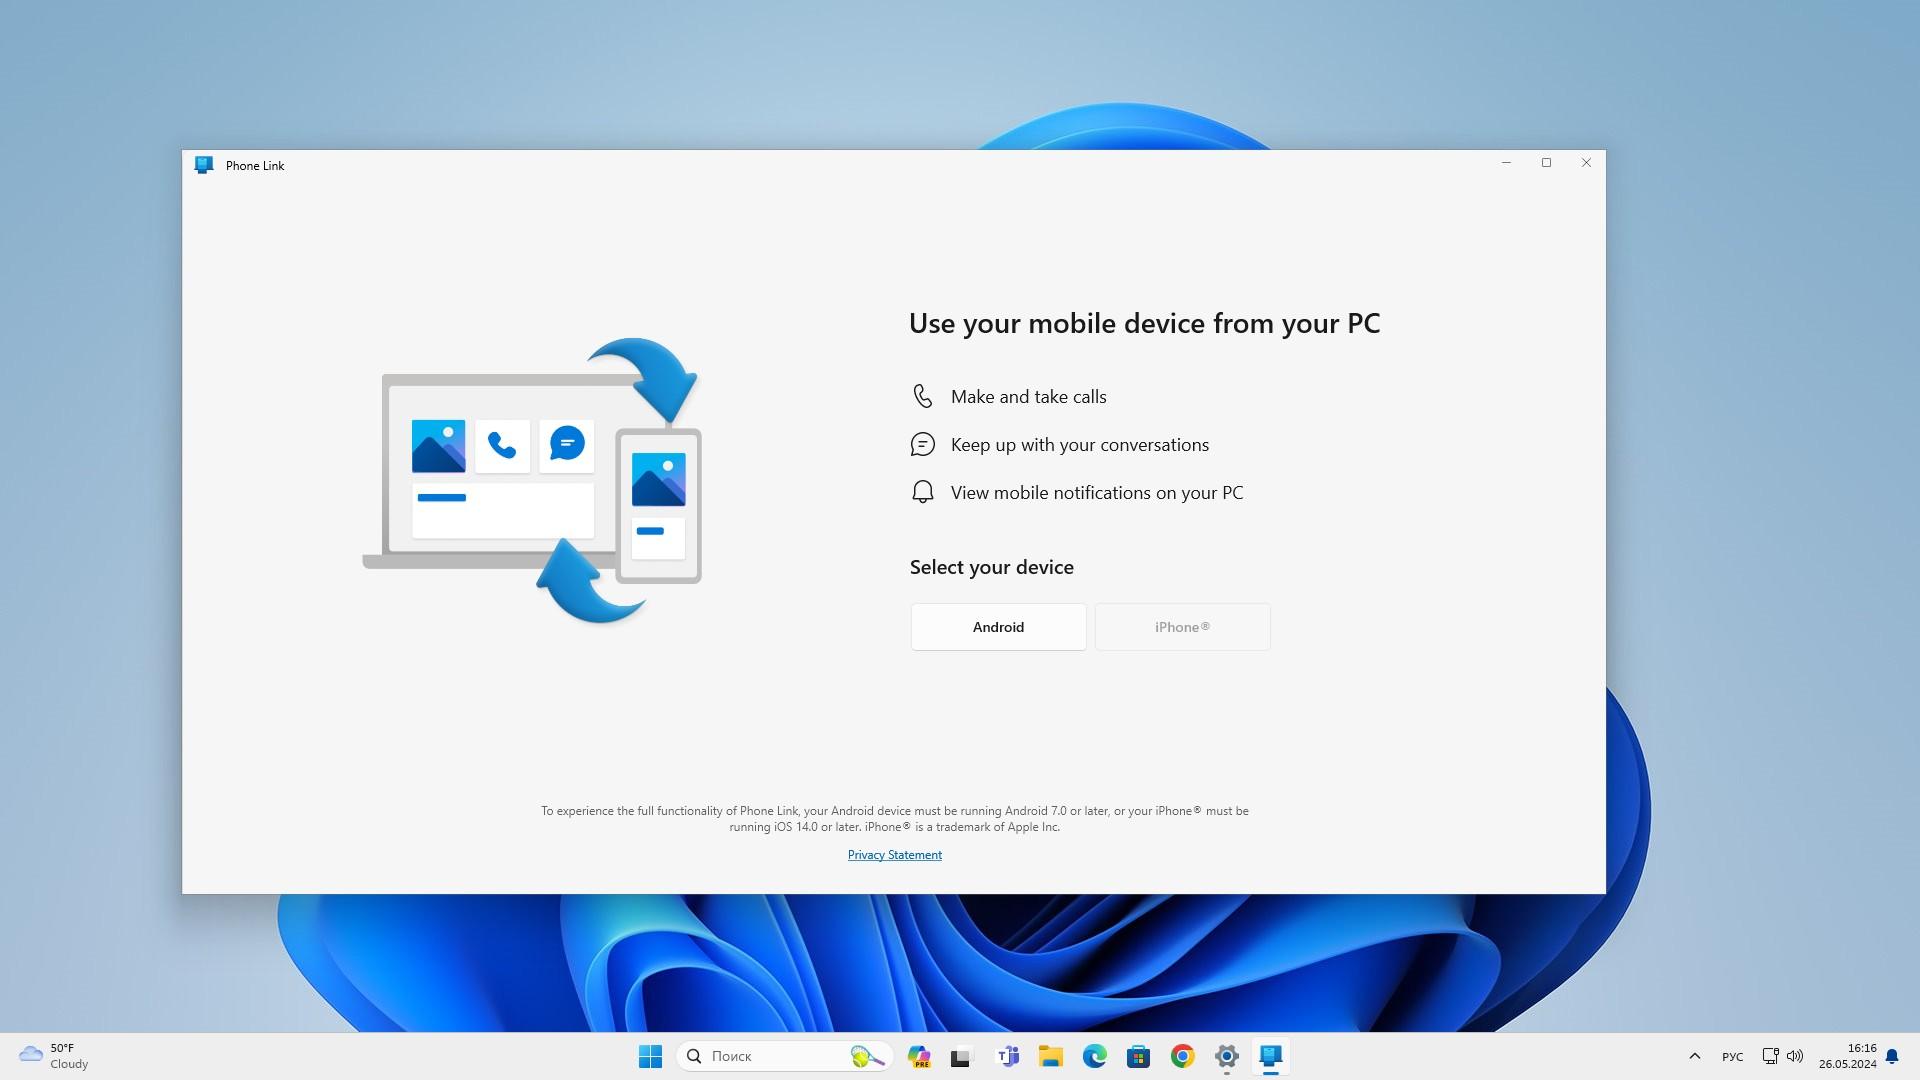This screenshot has width=1920, height=1080.
Task: Open Microsoft Teams icon in taskbar
Action: [x=1007, y=1055]
